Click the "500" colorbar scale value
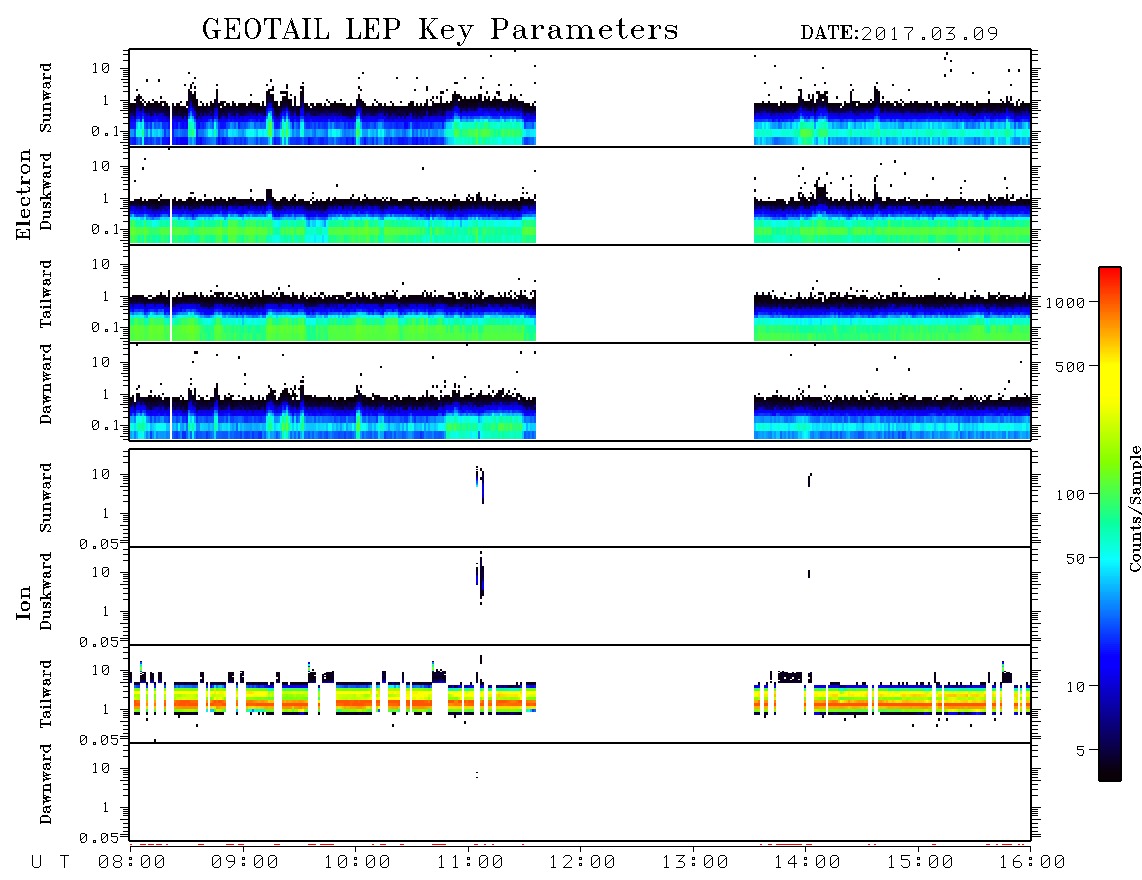1142x880 pixels. pos(1070,367)
